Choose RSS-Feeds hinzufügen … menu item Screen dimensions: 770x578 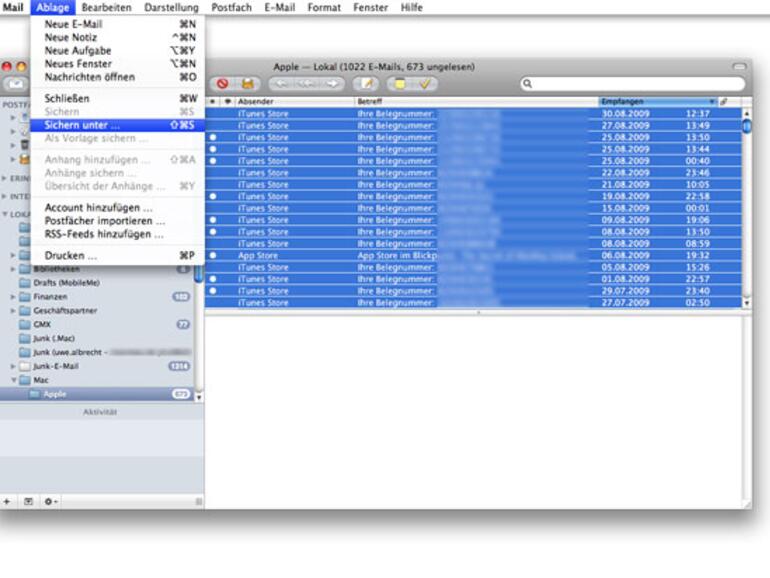(117, 234)
